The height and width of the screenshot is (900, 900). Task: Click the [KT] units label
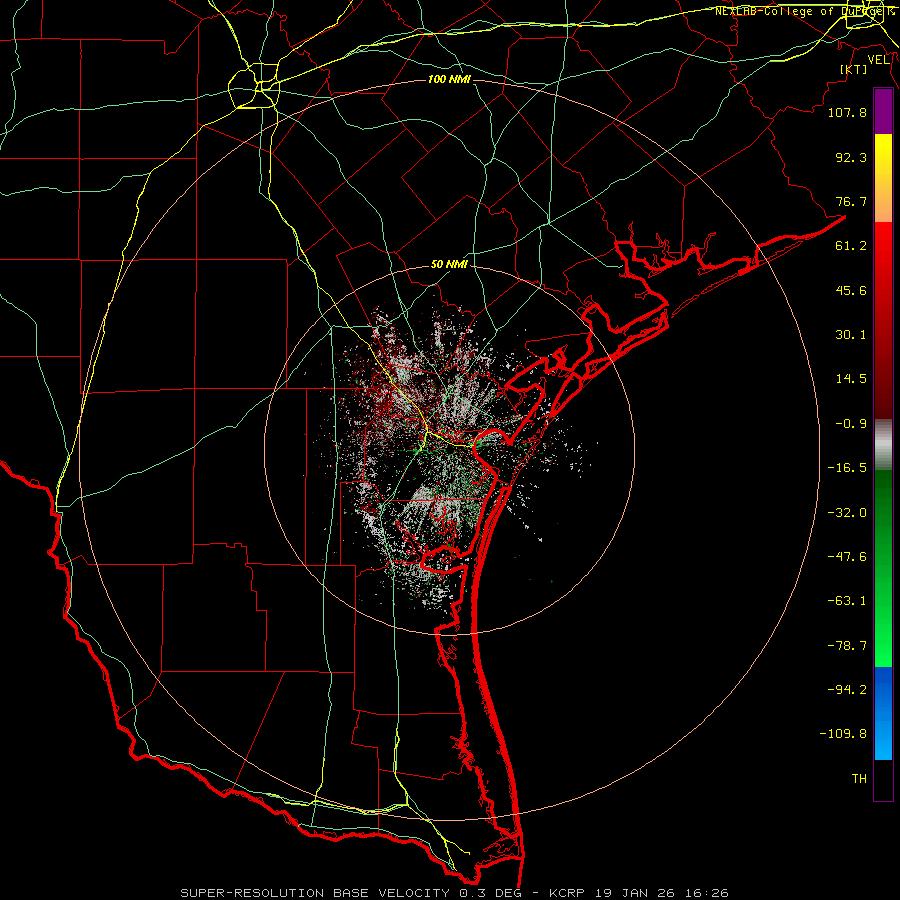point(854,69)
